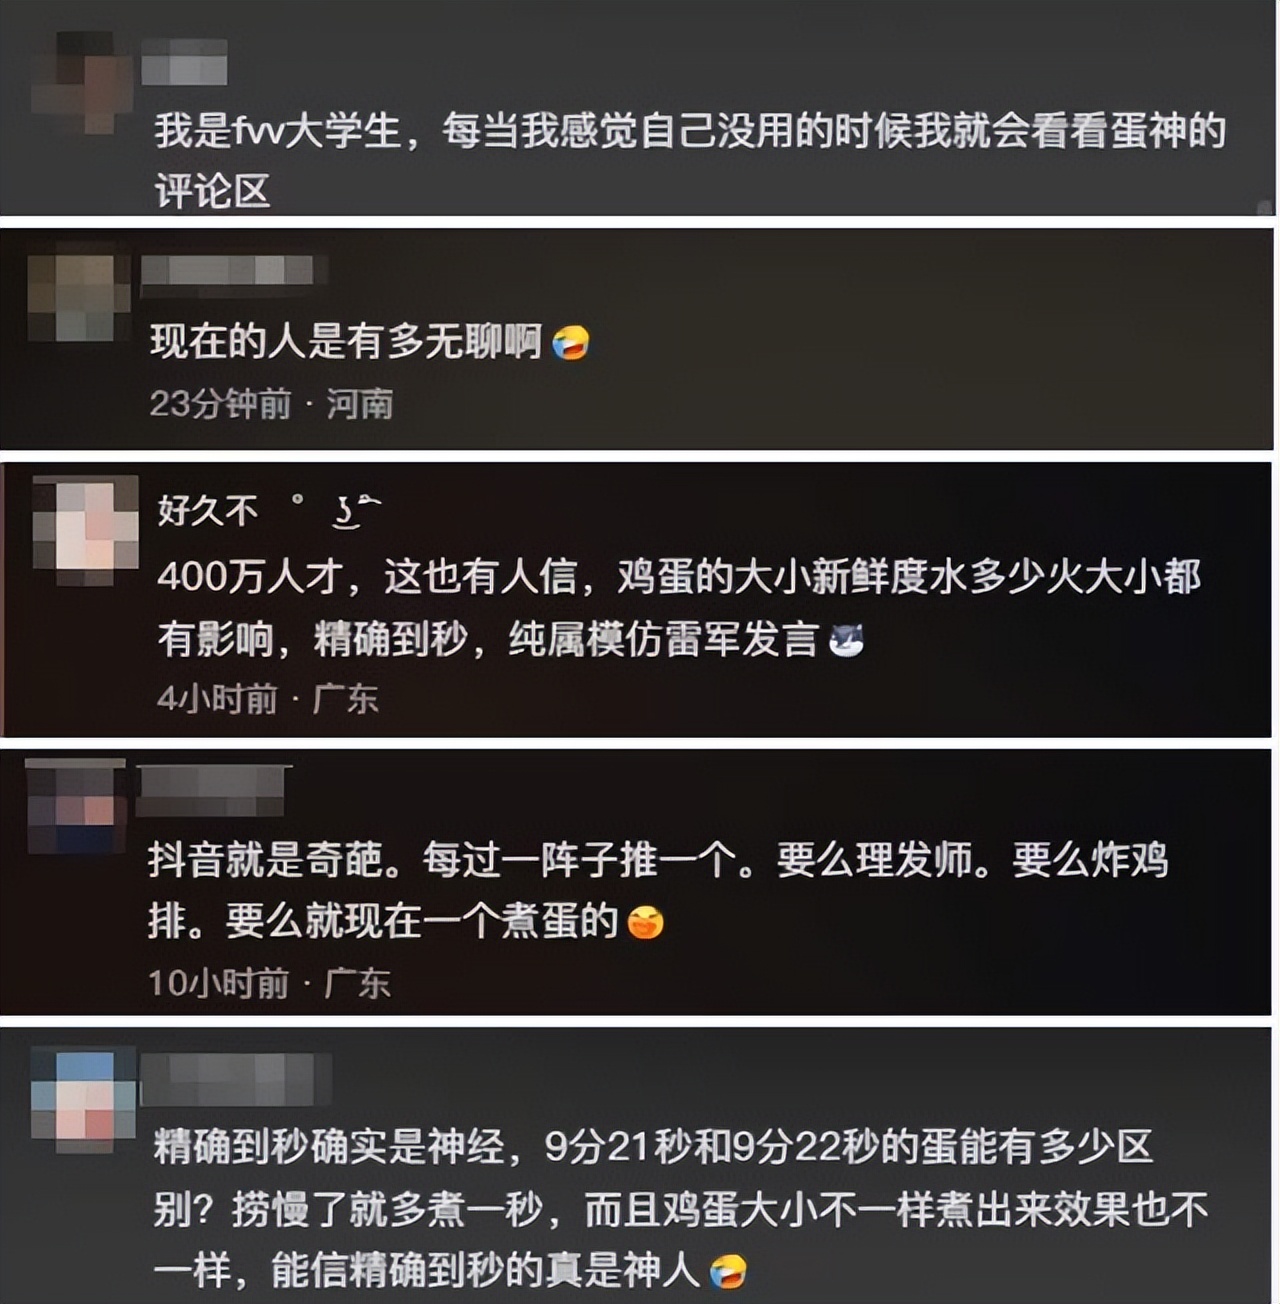Click the laughing emoji after 真是神人

point(727,1271)
